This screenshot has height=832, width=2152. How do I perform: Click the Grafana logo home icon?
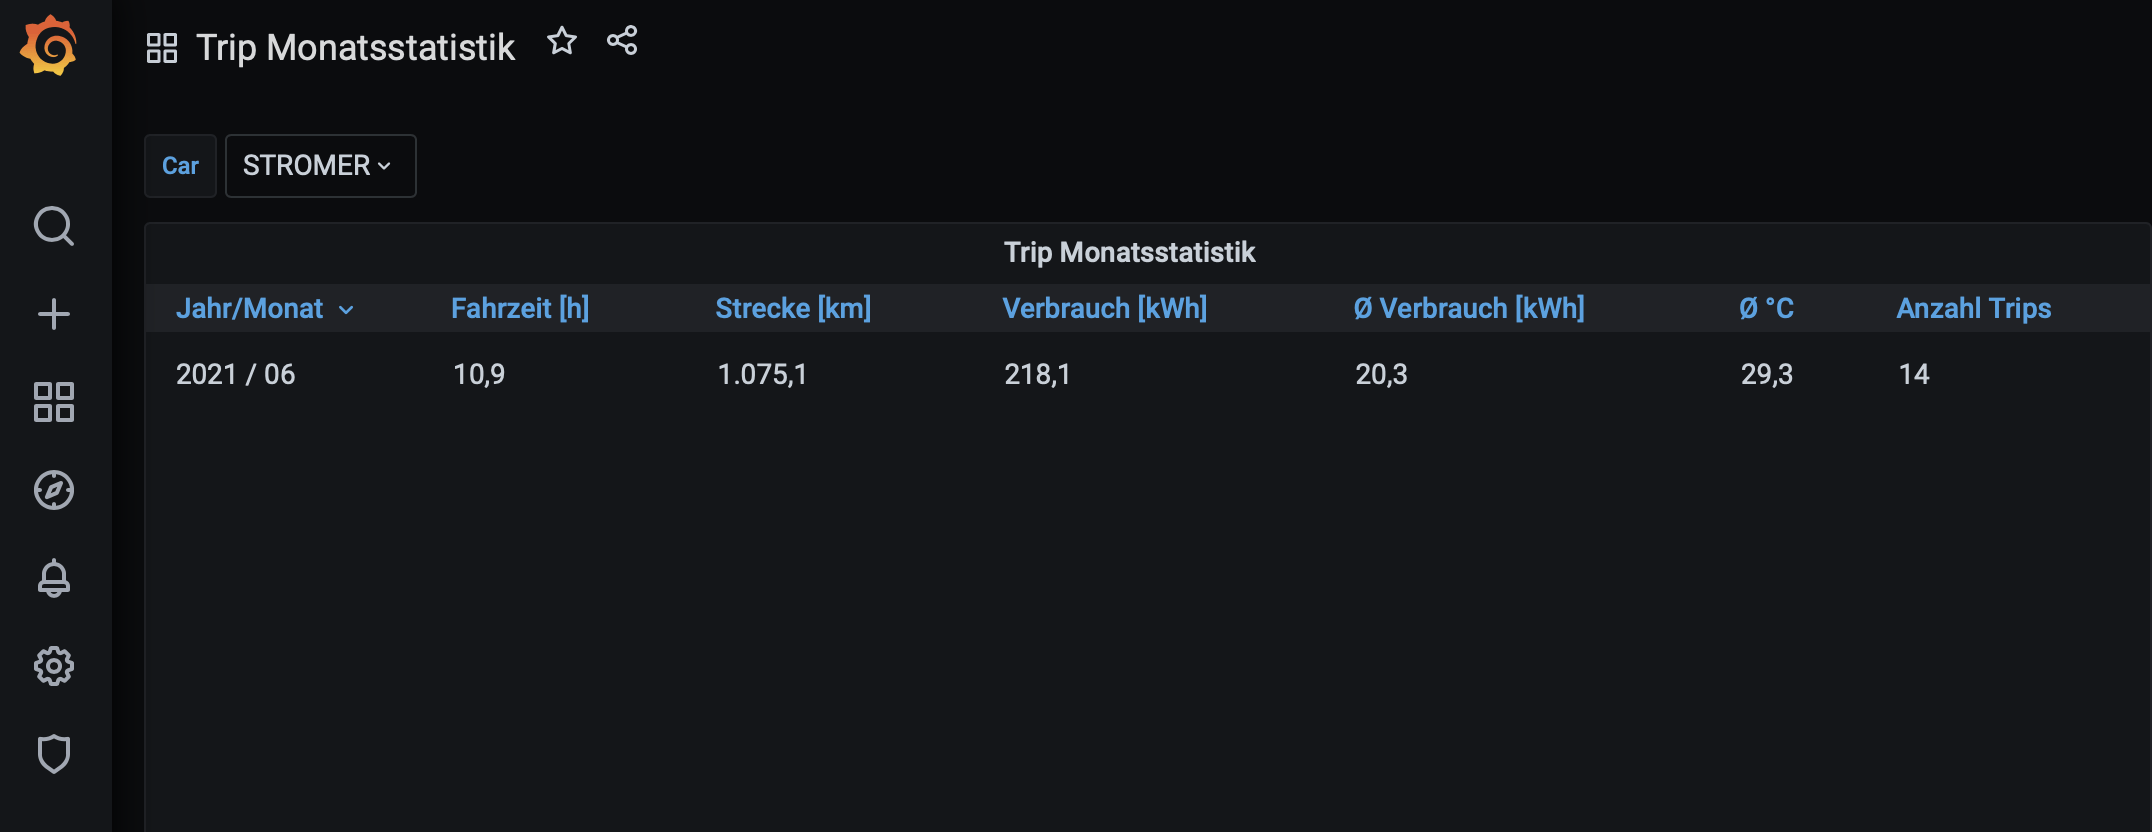(x=49, y=46)
